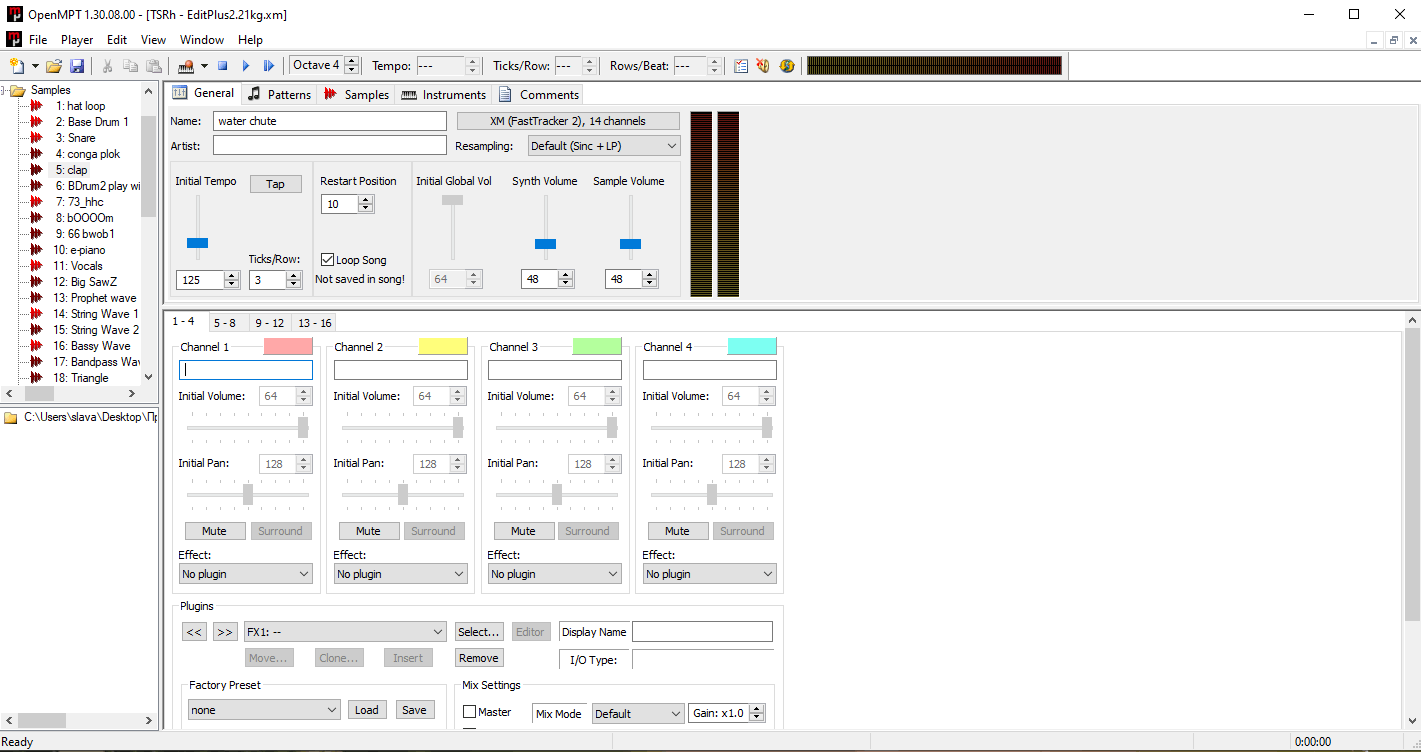1421x752 pixels.
Task: Open the File menu
Action: (38, 40)
